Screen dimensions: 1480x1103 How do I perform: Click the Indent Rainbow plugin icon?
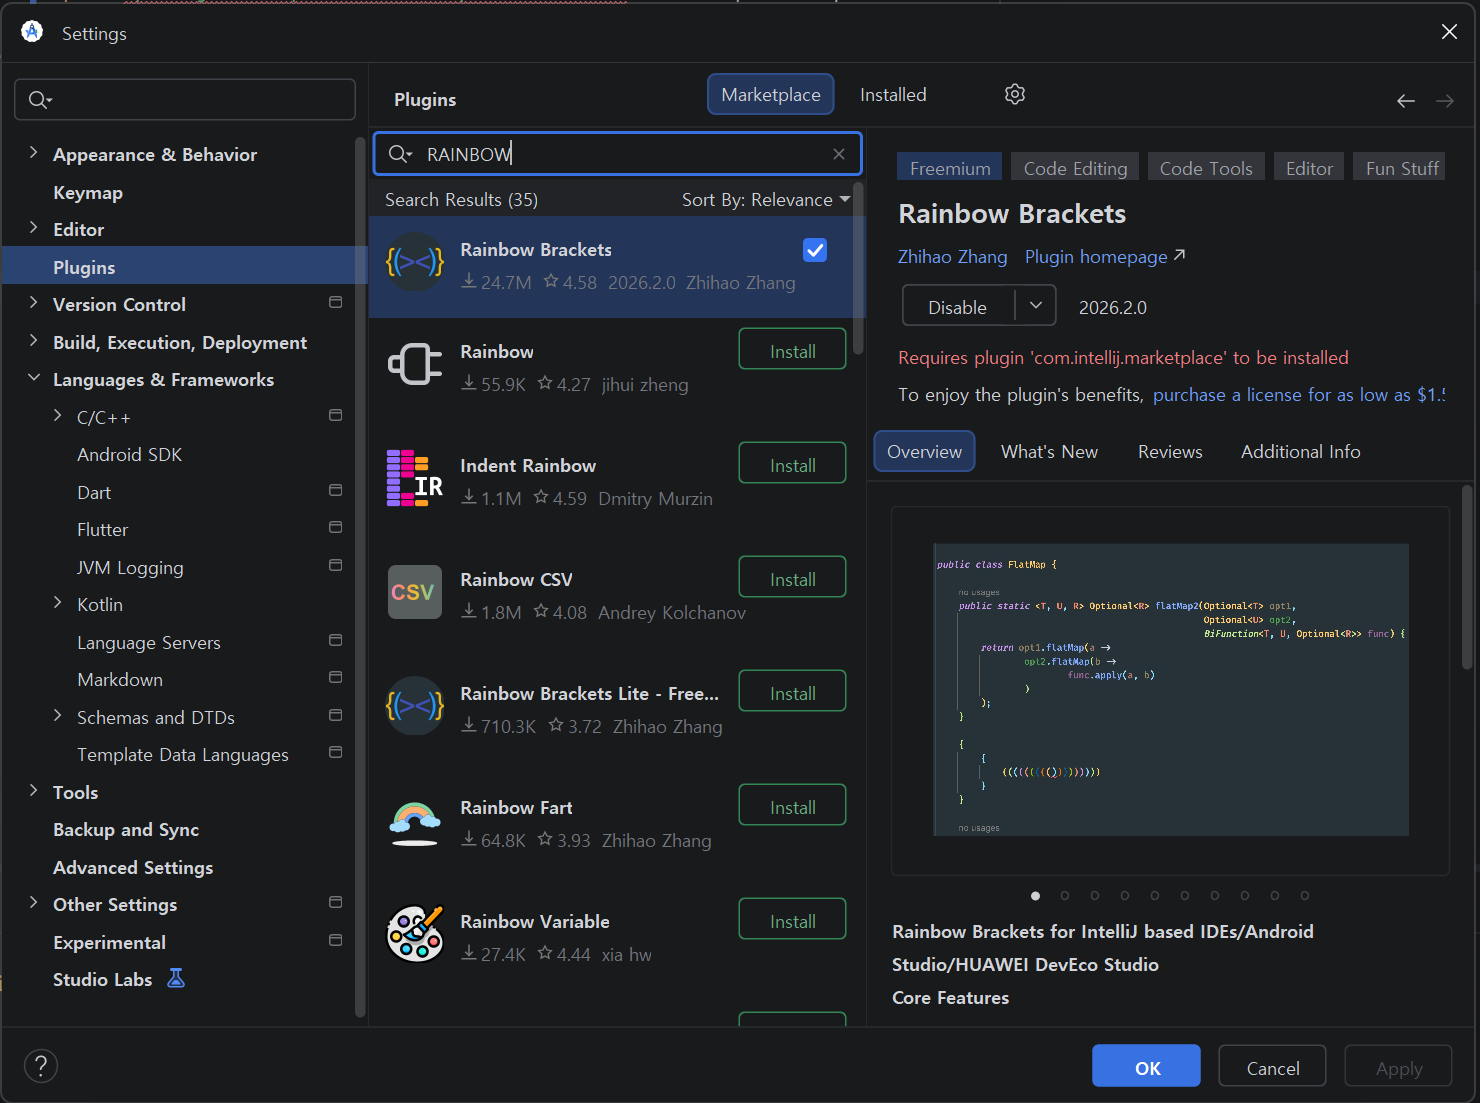point(415,478)
